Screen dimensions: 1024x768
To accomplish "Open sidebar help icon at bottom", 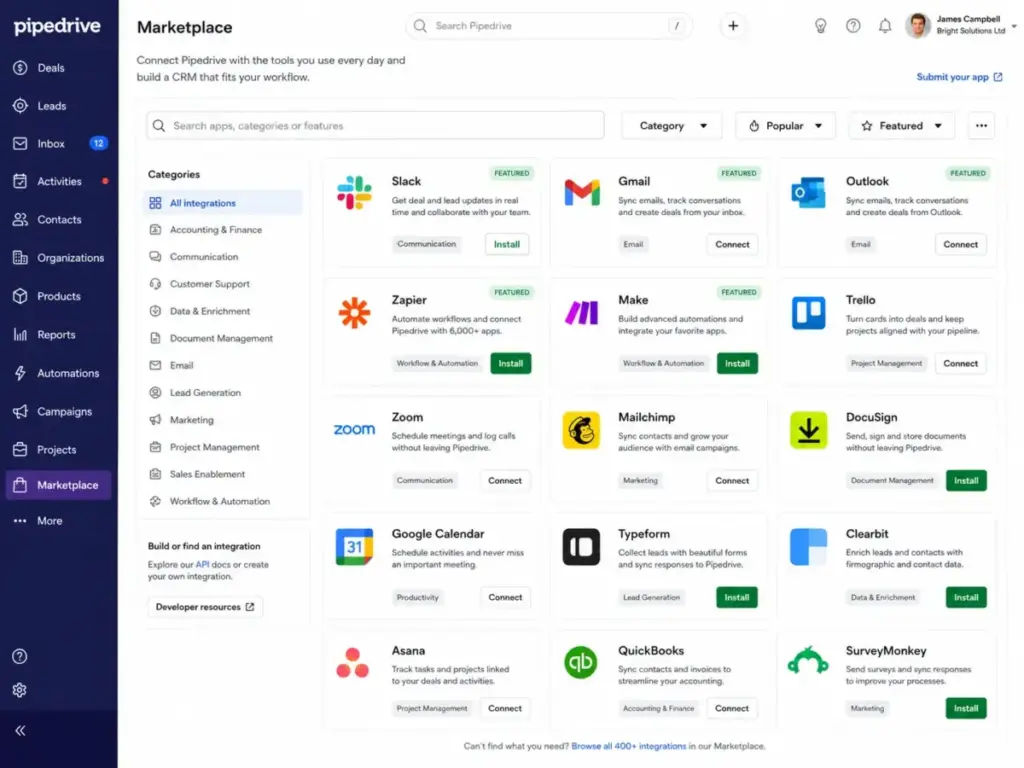I will (20, 656).
